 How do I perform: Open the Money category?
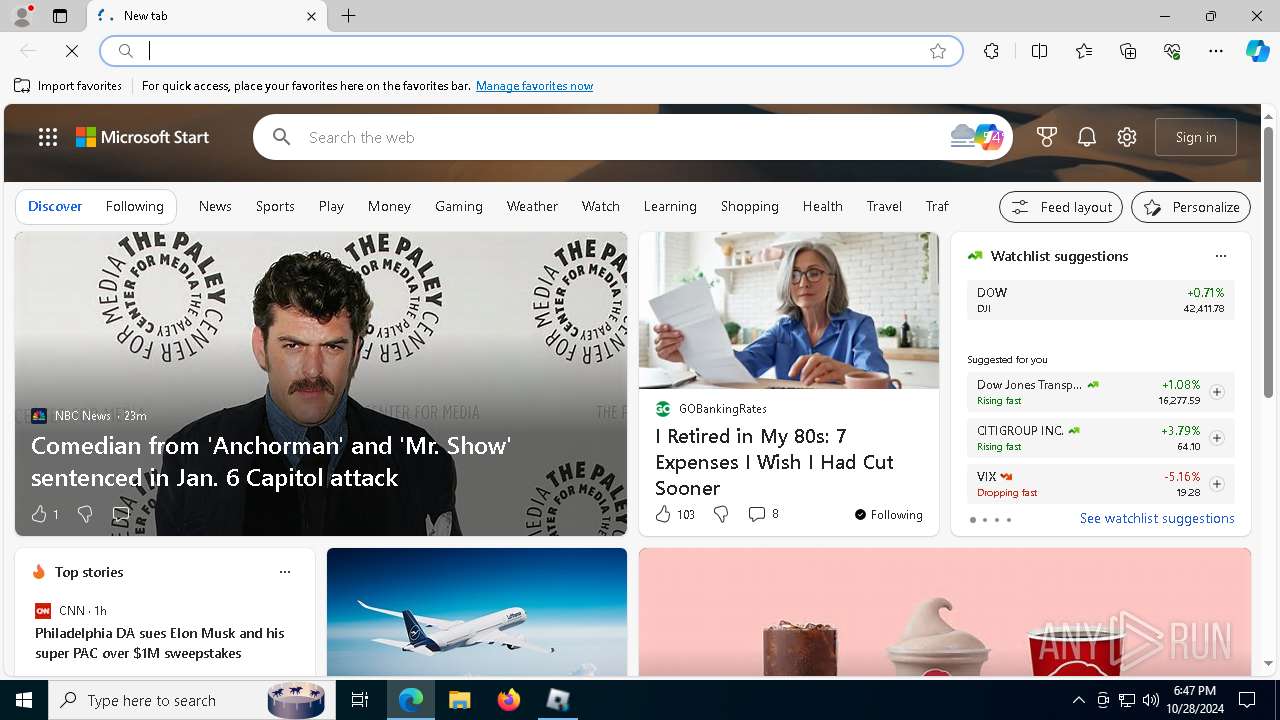coord(389,206)
